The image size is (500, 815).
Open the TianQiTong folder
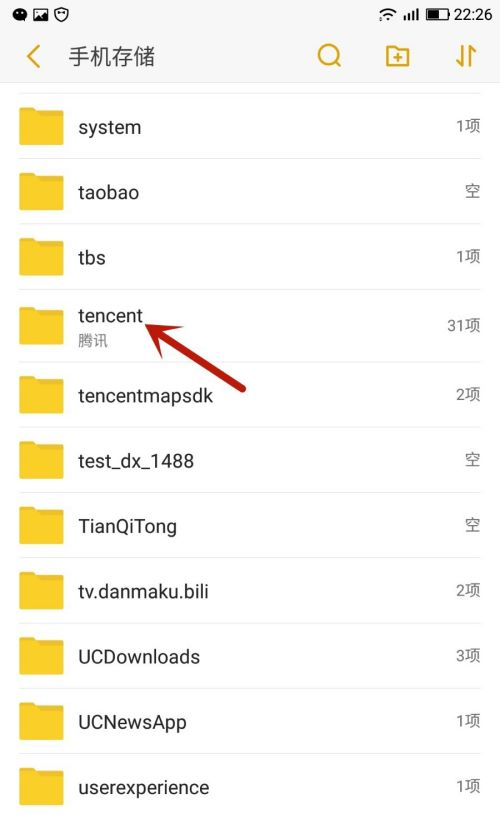249,525
